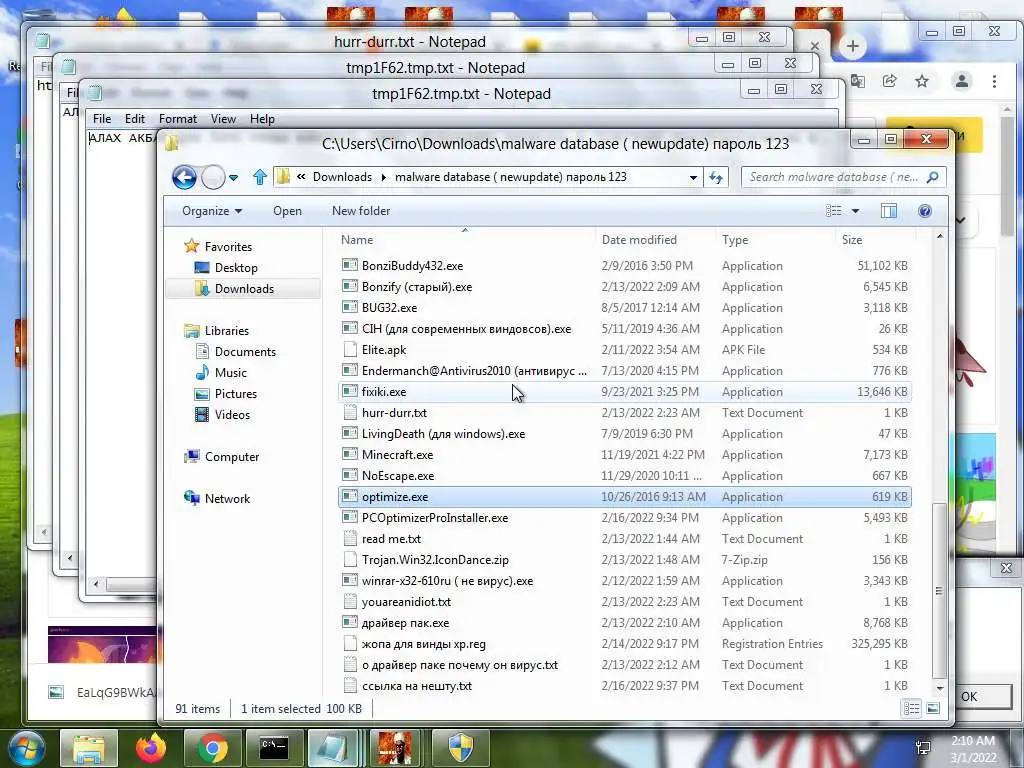Create a New folder
The width and height of the screenshot is (1024, 768).
360,211
